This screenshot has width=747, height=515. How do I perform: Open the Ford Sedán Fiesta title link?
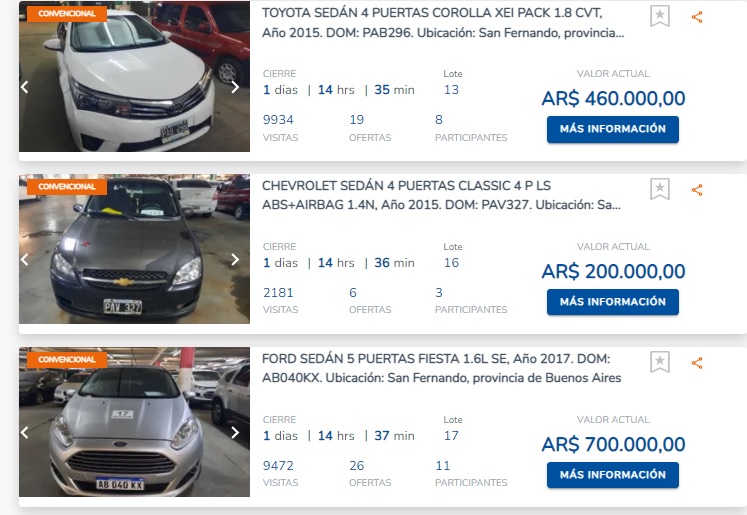(x=441, y=368)
